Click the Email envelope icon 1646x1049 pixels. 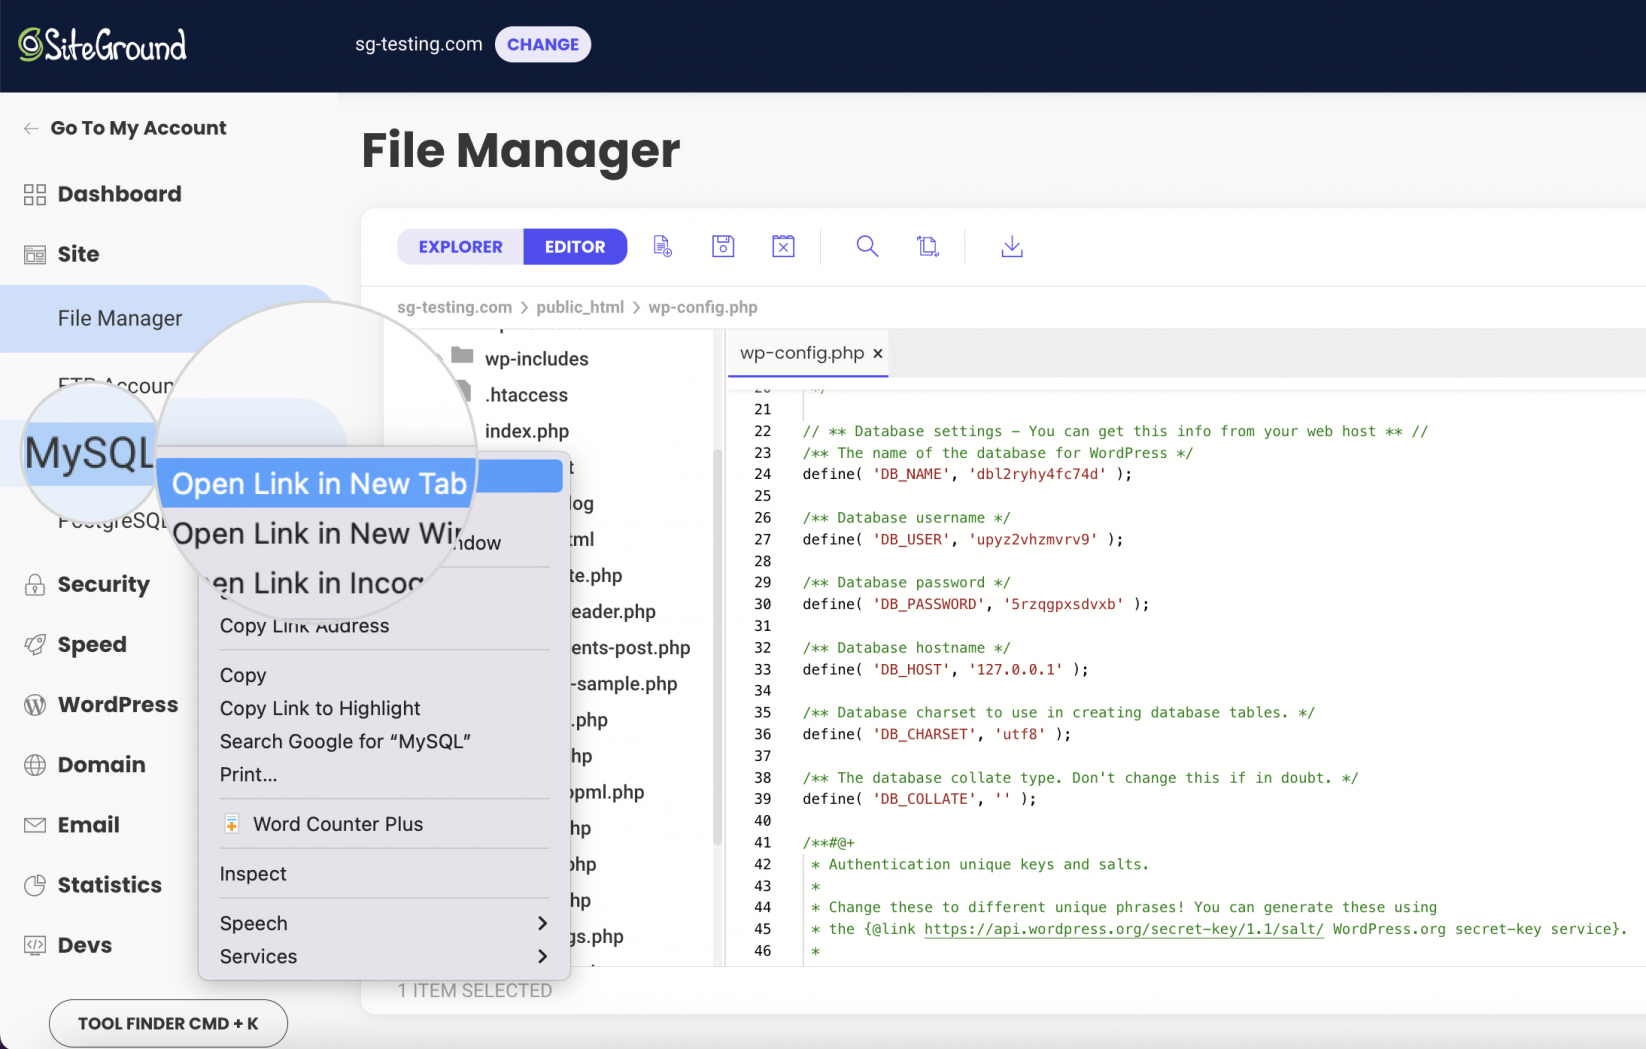(x=35, y=825)
